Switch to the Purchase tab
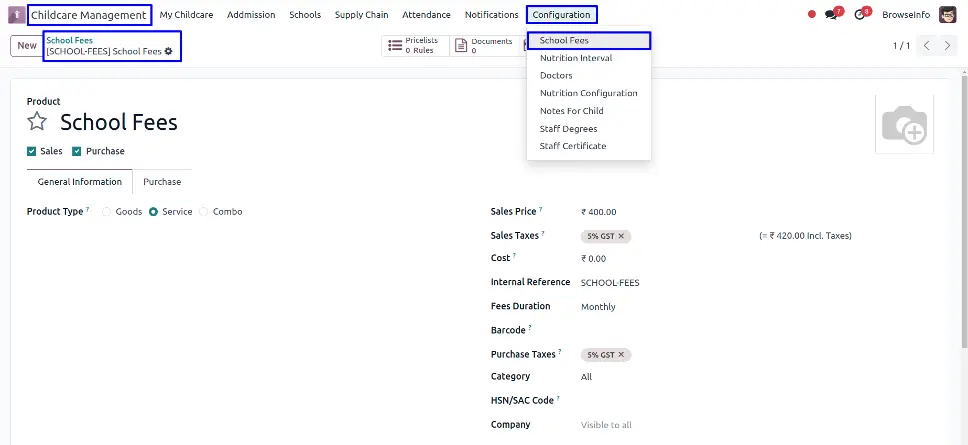The height and width of the screenshot is (445, 968). pos(162,182)
